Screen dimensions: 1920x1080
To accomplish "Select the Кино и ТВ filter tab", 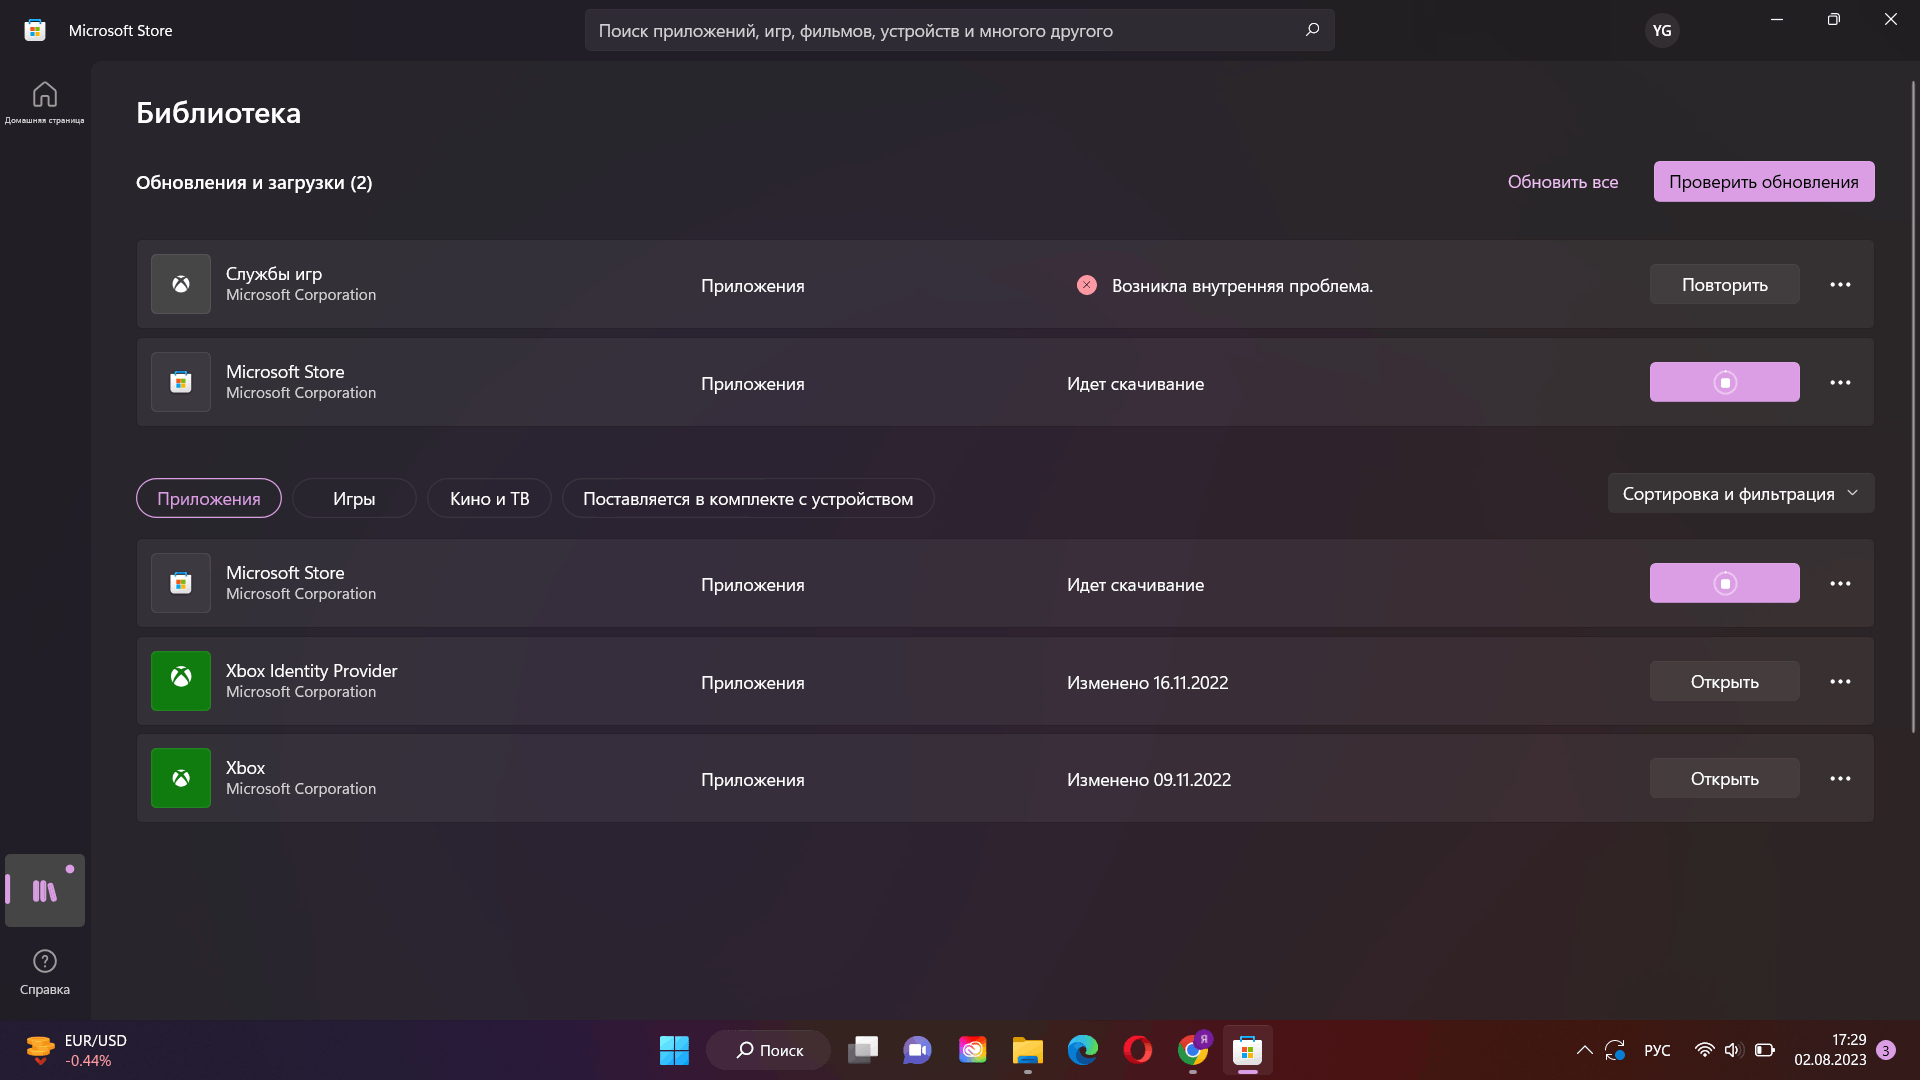I will [x=489, y=498].
